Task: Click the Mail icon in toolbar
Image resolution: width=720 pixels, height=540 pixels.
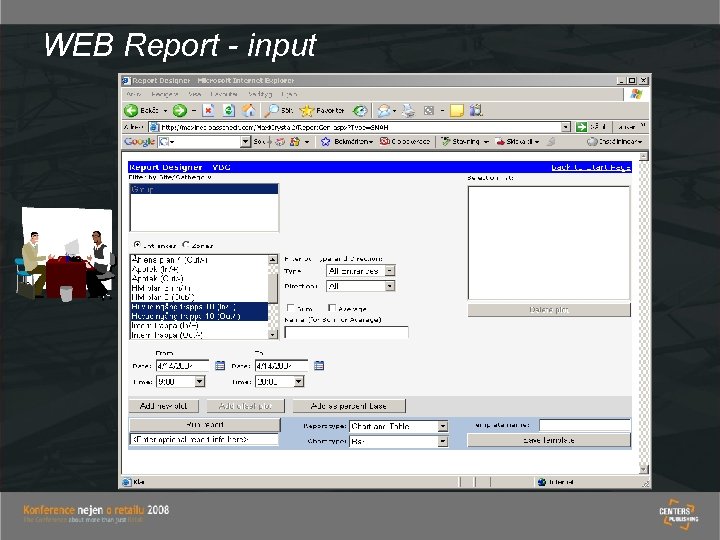Action: tap(384, 110)
